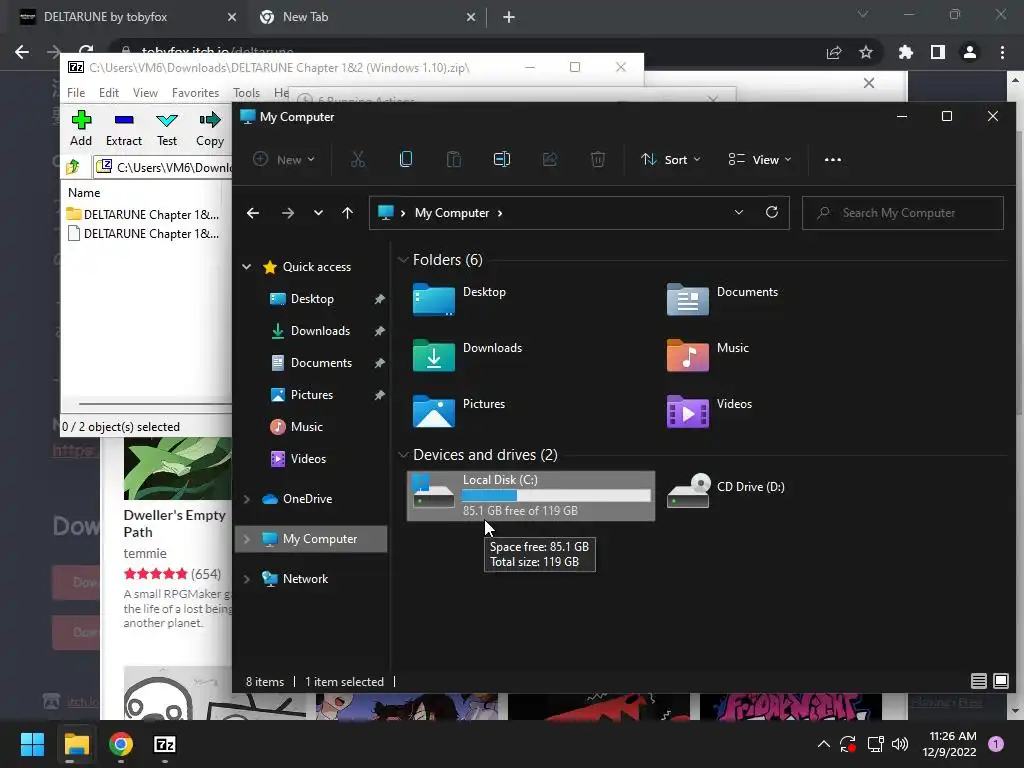Expand the Network tree node
1024x768 pixels.
click(x=247, y=579)
